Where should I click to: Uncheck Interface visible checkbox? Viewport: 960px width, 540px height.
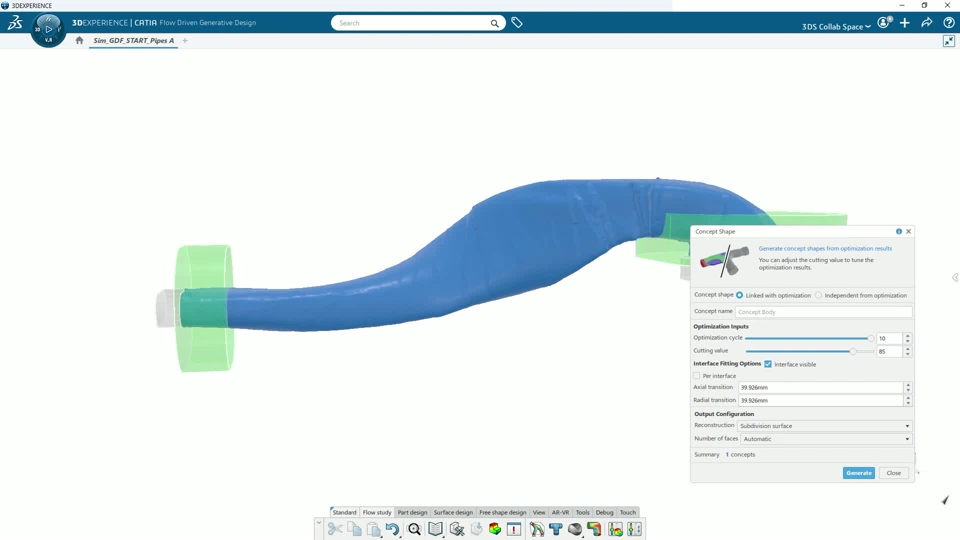click(x=768, y=364)
